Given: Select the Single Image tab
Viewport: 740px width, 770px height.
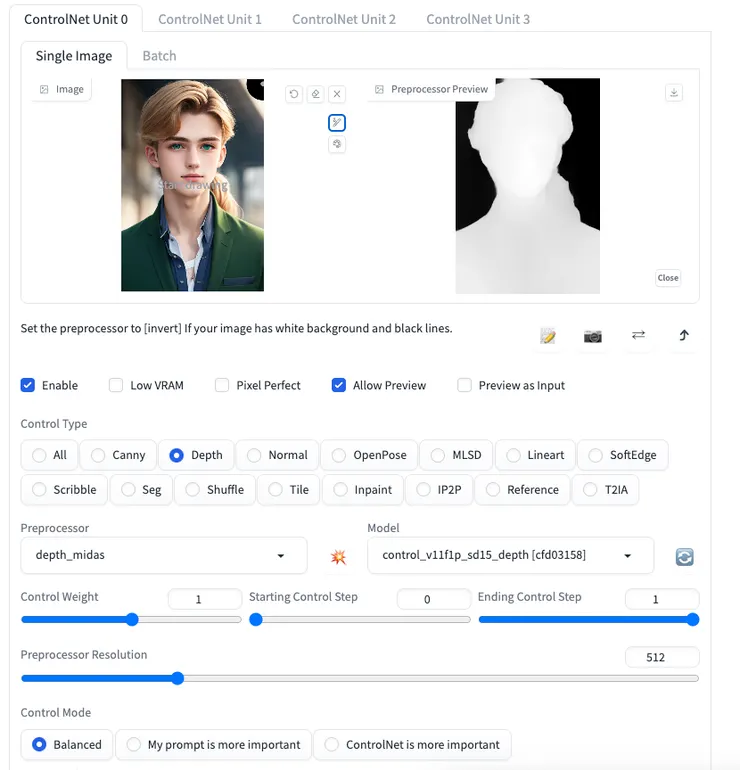Looking at the screenshot, I should (x=74, y=56).
